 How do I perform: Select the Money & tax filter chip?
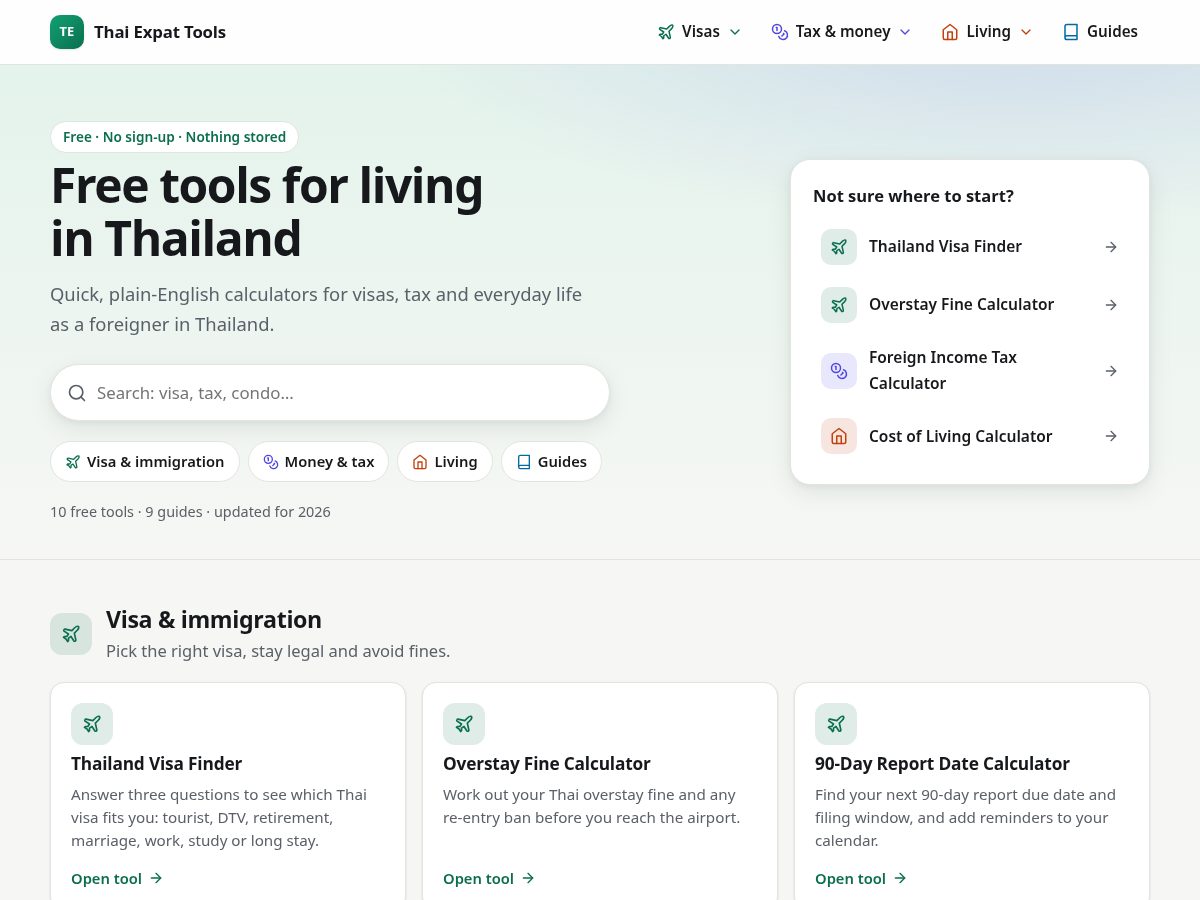(x=318, y=462)
